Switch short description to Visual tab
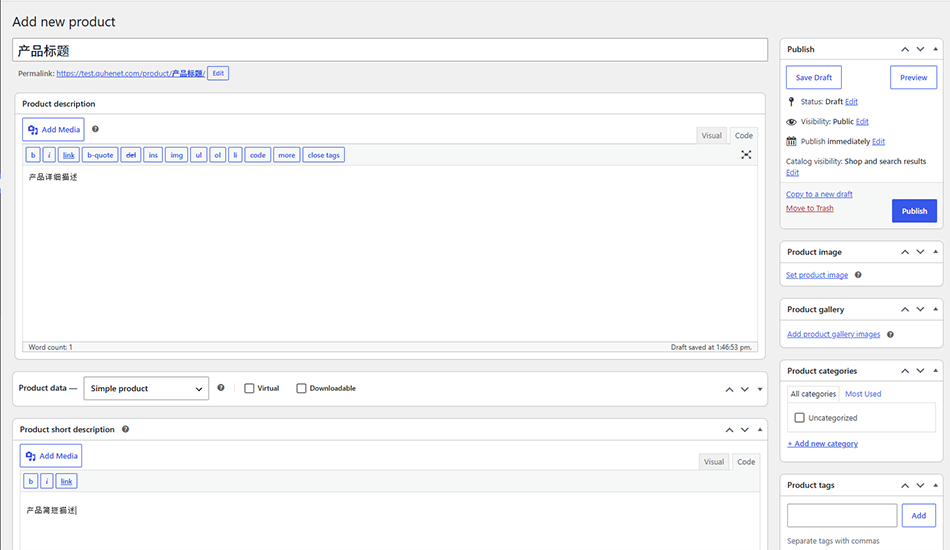This screenshot has width=950, height=550. click(x=714, y=462)
